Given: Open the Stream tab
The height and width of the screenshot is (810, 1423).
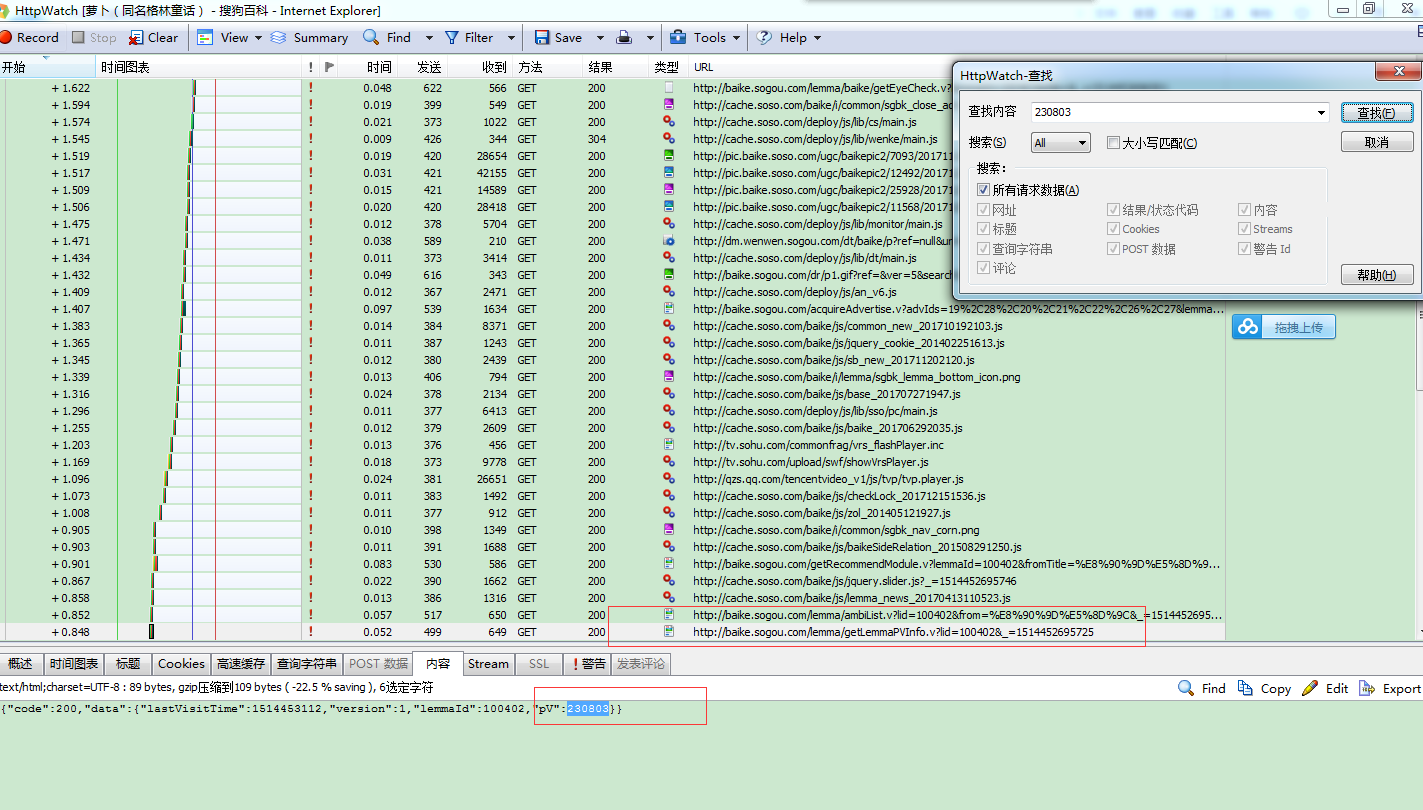Looking at the screenshot, I should point(488,664).
